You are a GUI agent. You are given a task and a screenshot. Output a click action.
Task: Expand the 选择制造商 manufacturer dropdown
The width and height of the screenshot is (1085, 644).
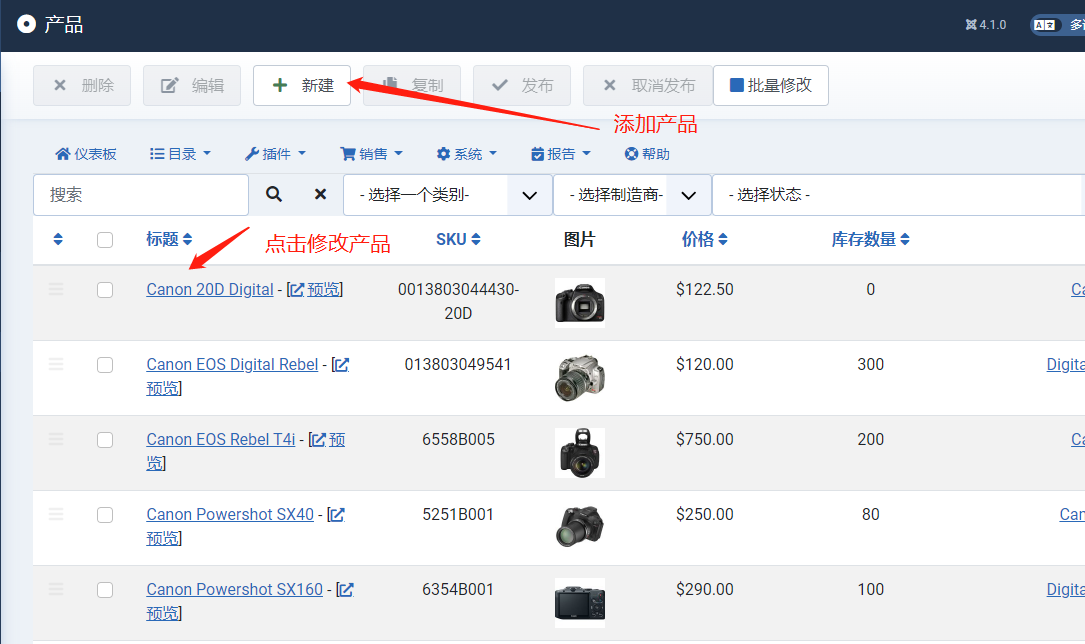[x=632, y=195]
